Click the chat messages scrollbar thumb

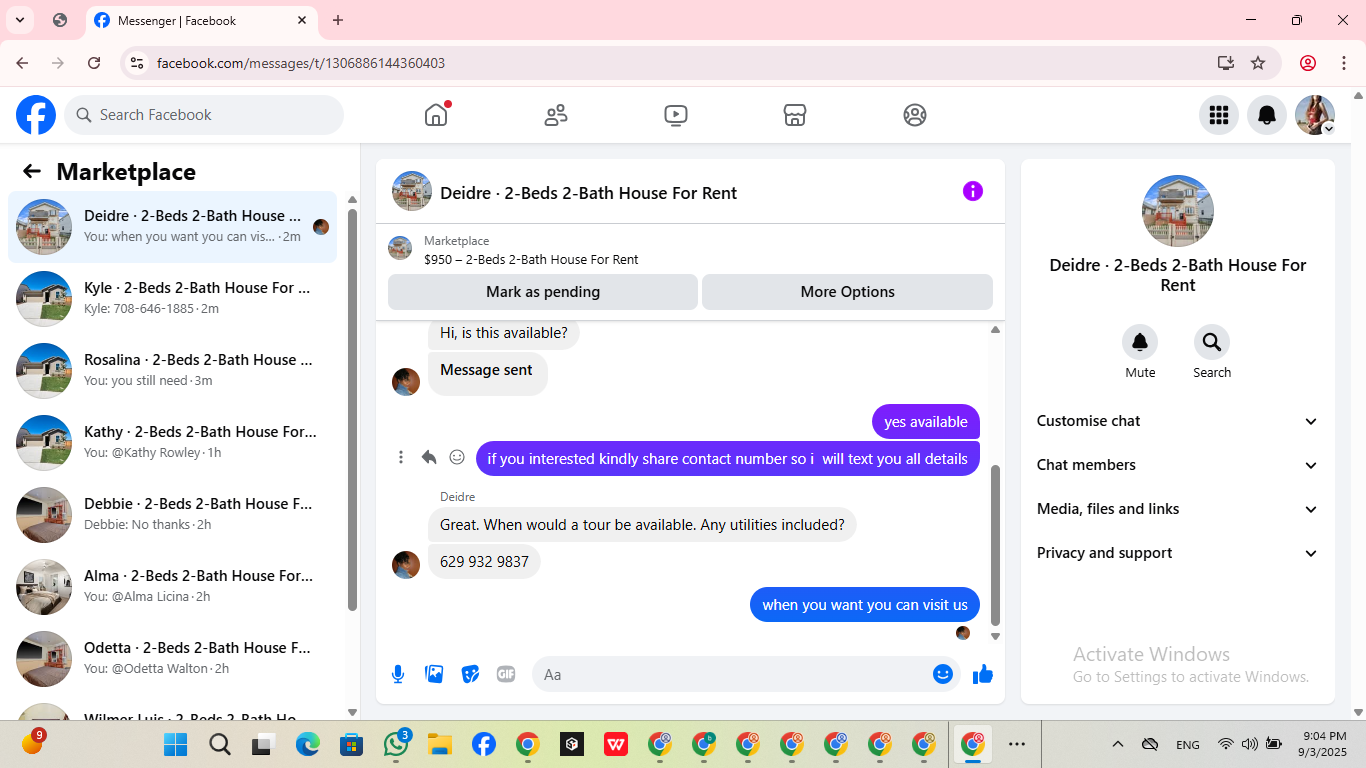995,545
